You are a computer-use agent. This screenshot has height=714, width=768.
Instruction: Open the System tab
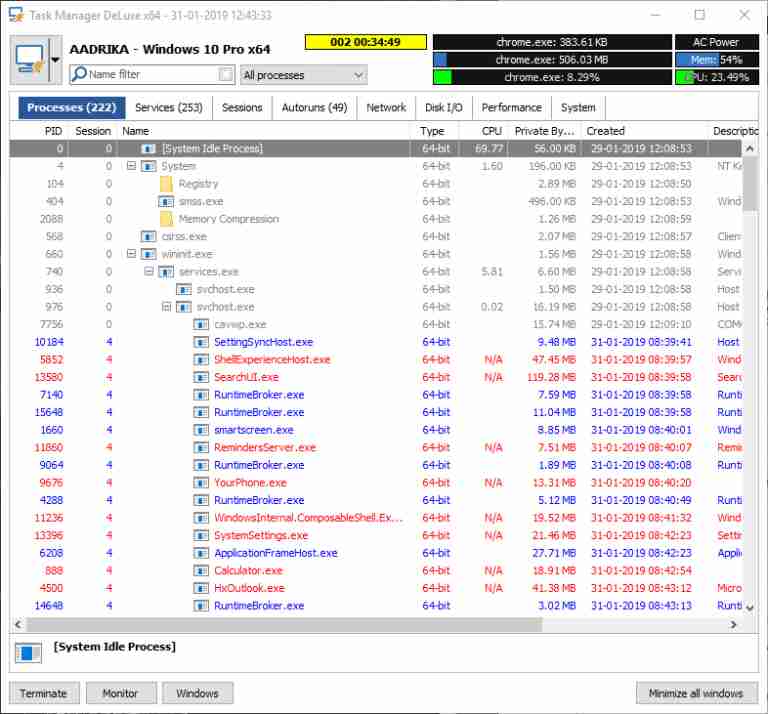pos(578,108)
